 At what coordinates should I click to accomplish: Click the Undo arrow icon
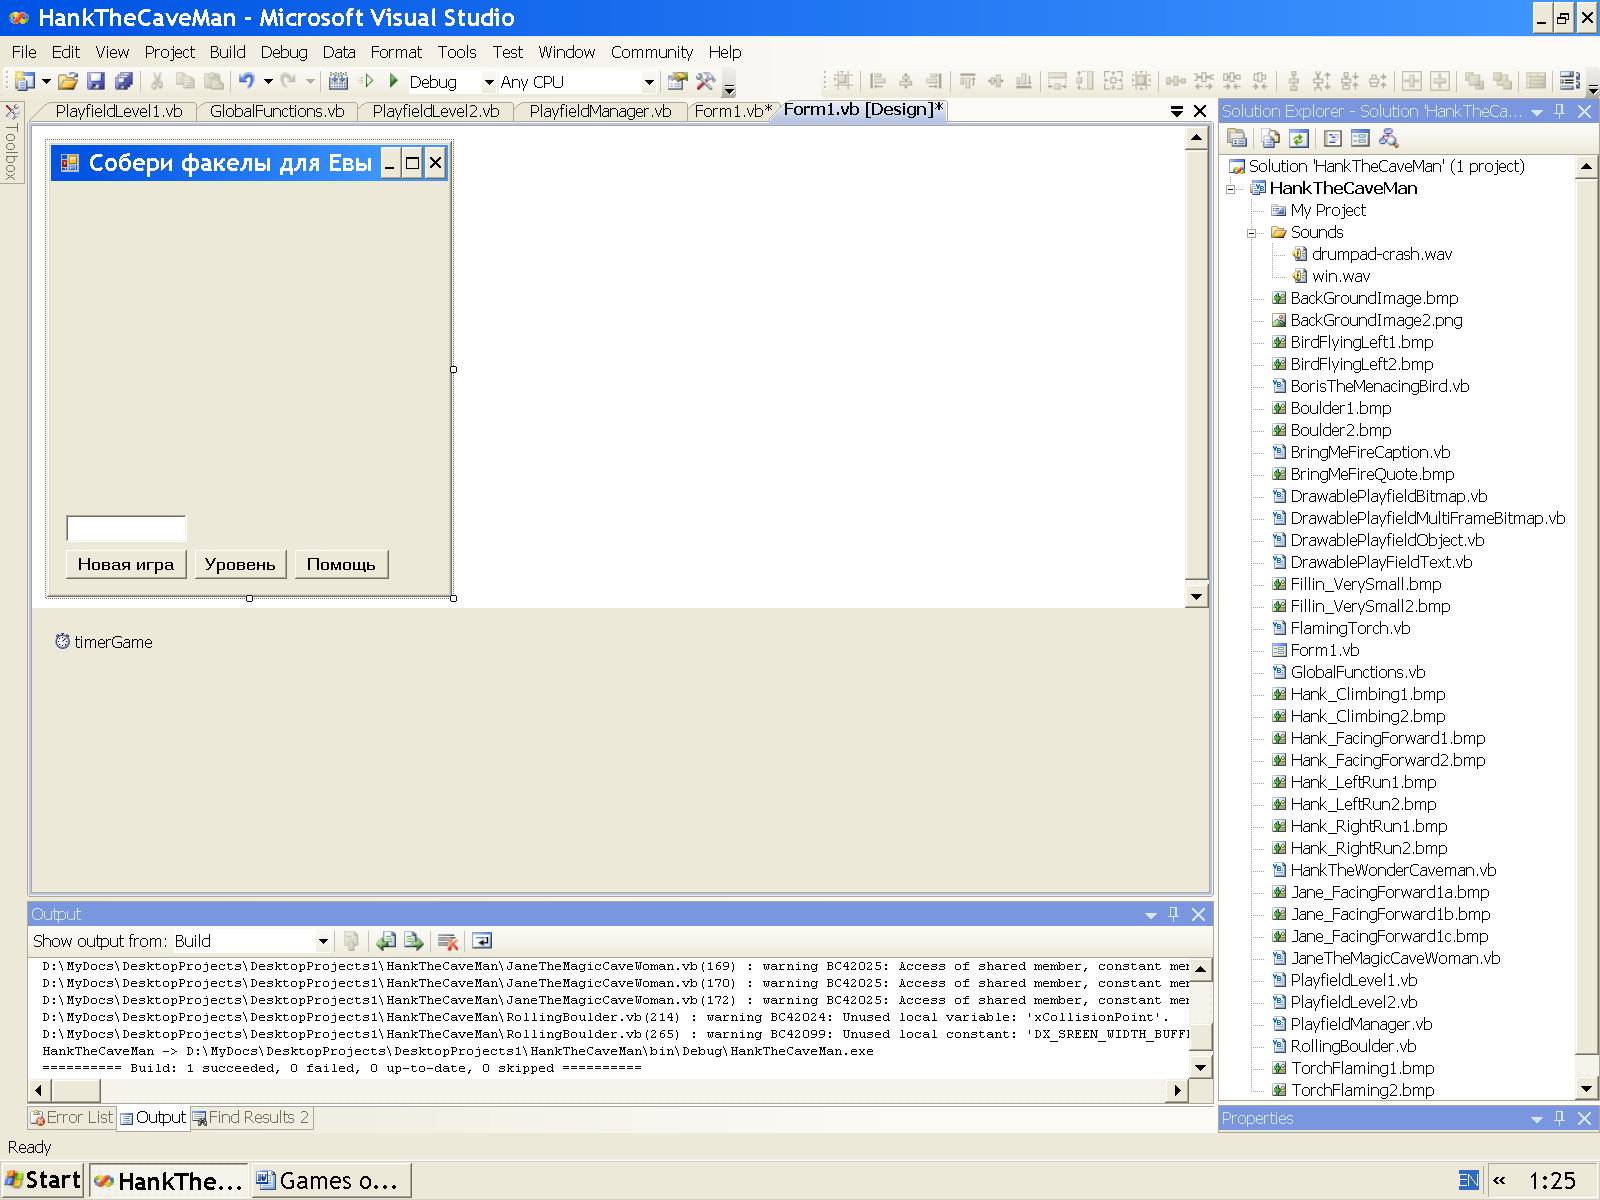click(246, 82)
